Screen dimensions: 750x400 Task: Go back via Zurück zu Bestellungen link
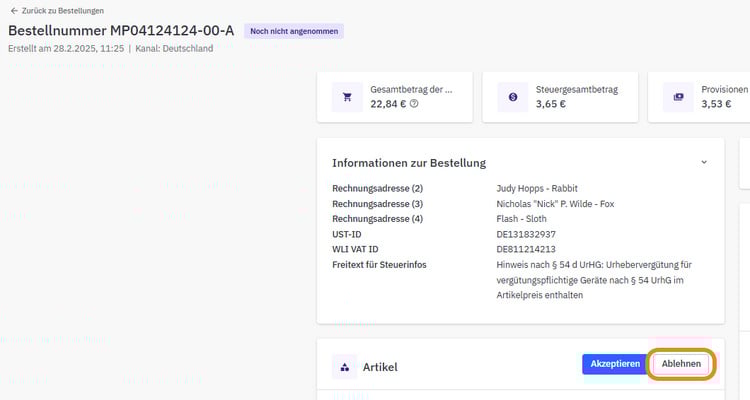(57, 11)
